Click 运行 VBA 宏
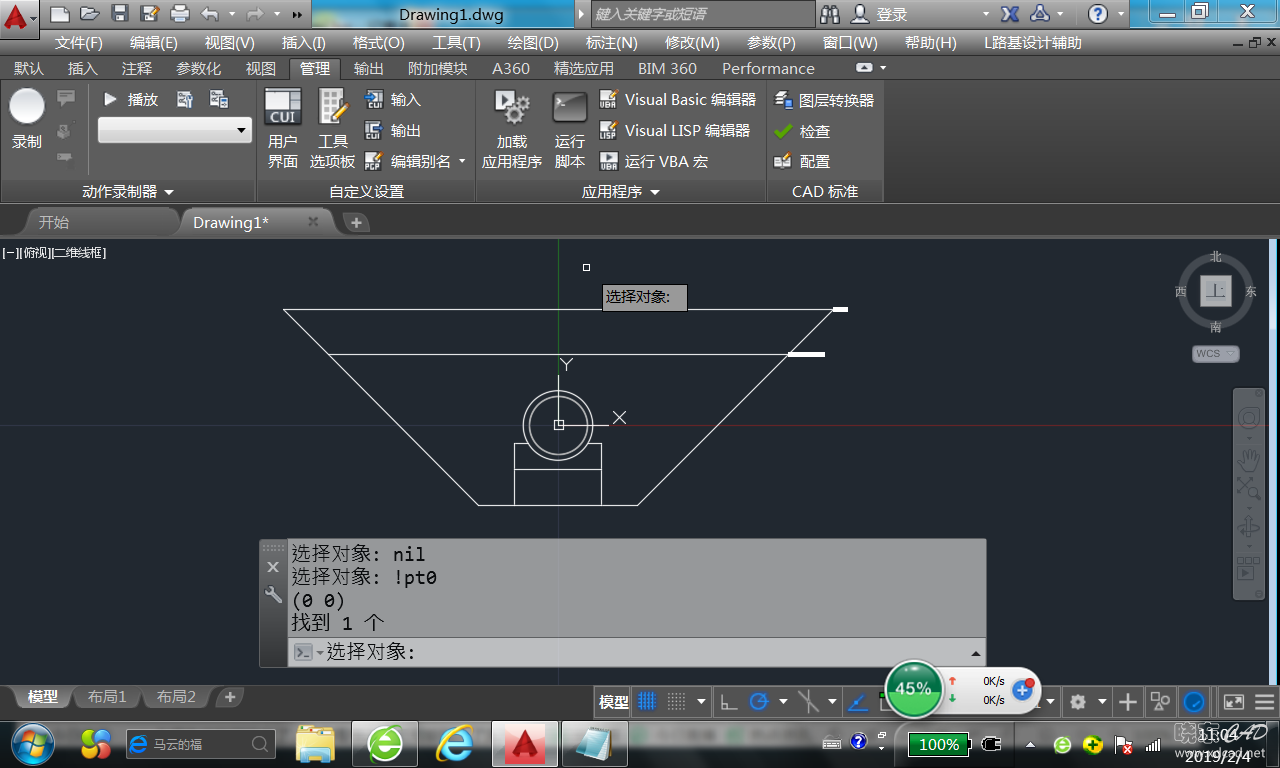1280x768 pixels. (654, 161)
